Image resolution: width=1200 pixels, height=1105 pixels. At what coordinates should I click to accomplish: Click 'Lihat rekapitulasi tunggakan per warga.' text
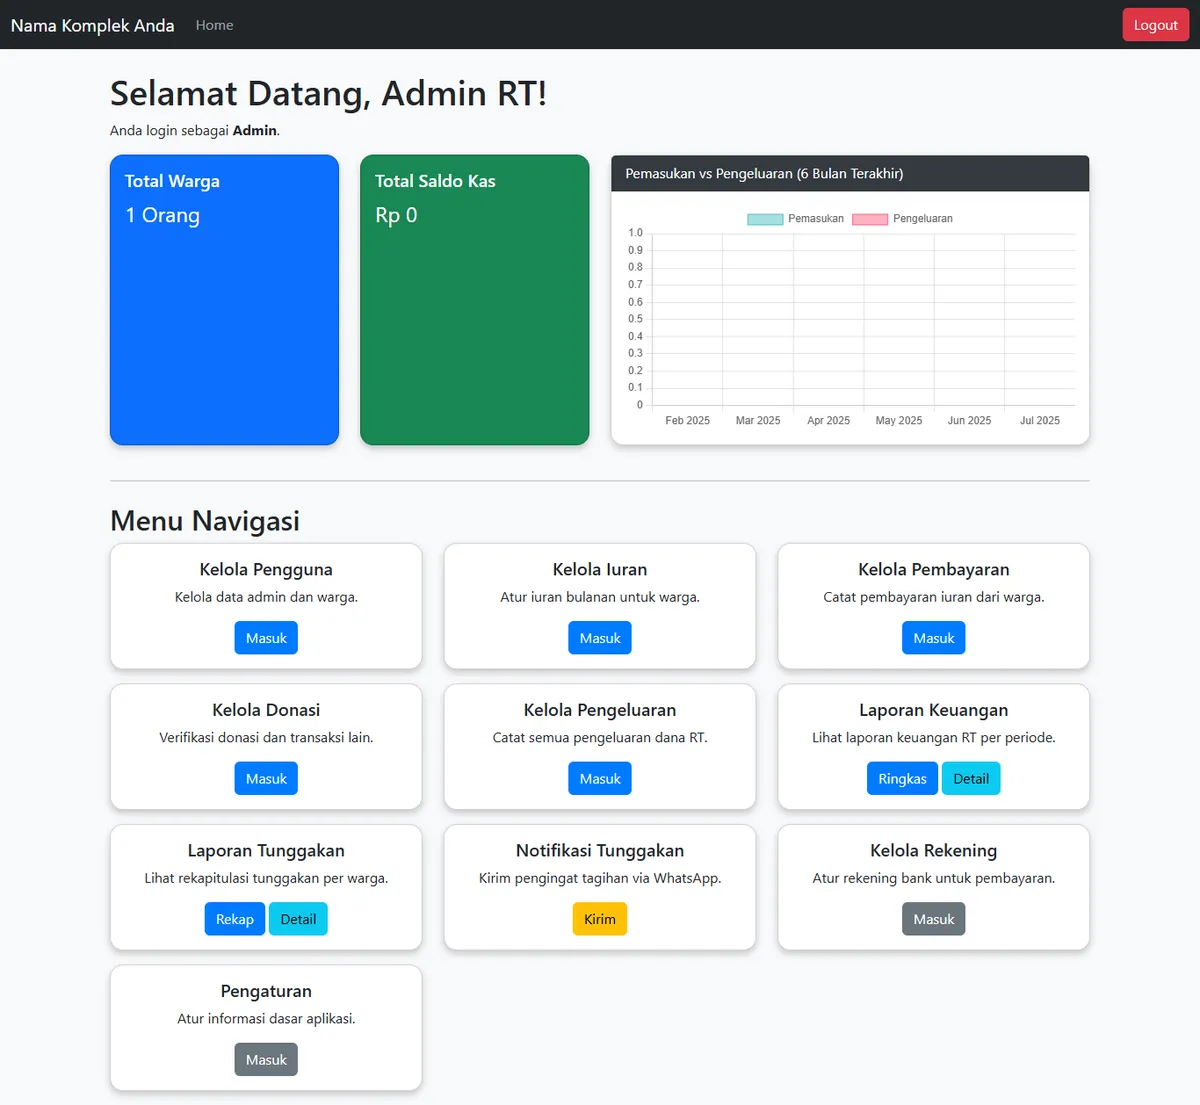click(266, 878)
